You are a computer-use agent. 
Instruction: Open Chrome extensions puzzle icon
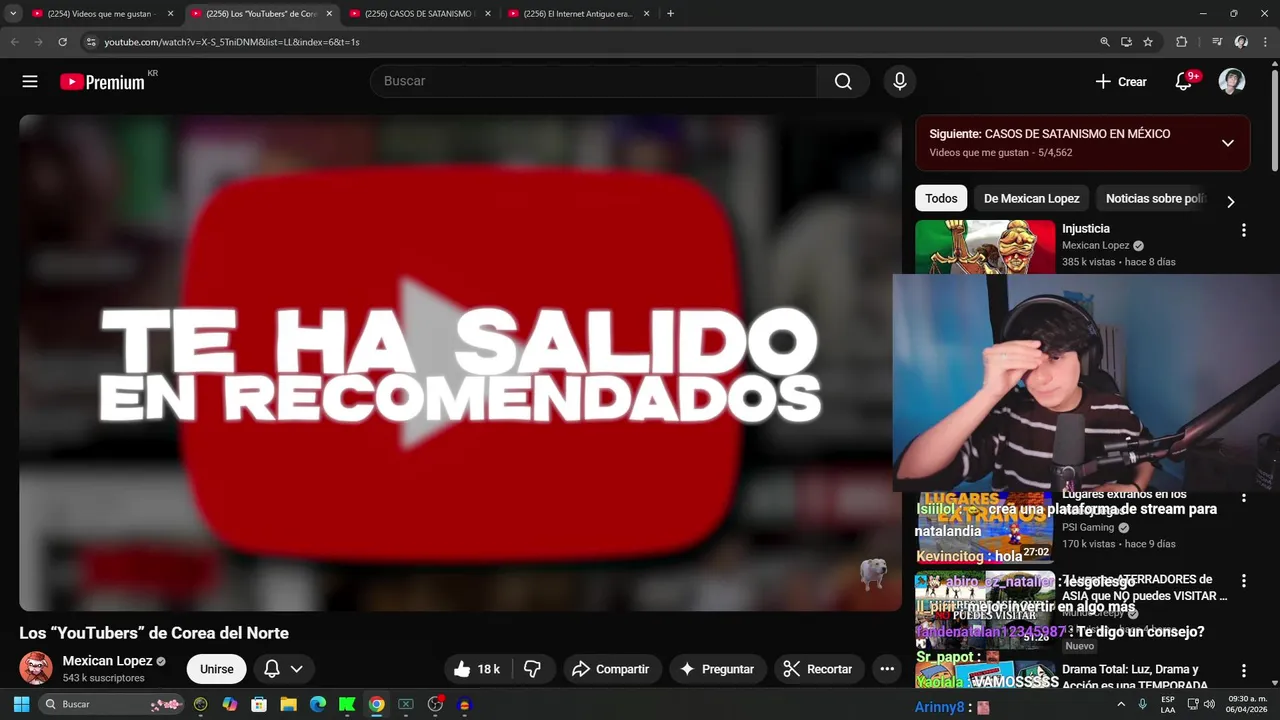click(1181, 42)
